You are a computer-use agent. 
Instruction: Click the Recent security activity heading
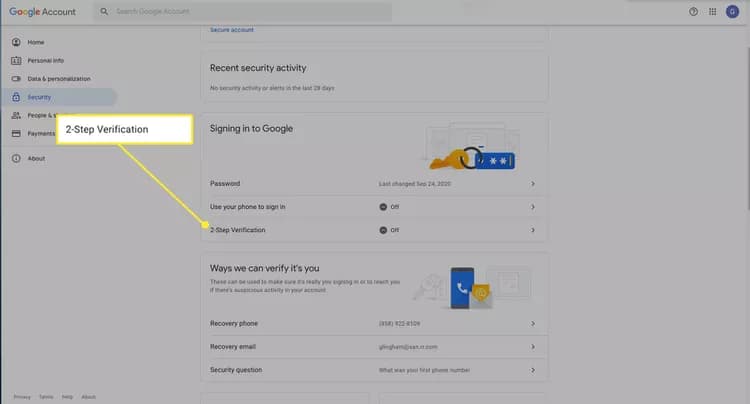(258, 68)
